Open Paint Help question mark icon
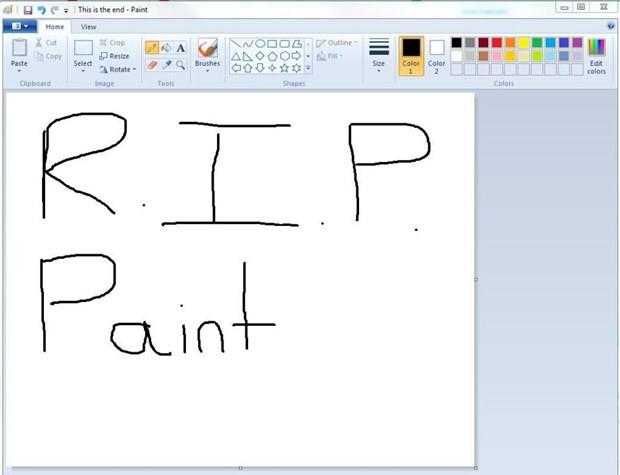Viewport: 620px width, 475px height. pyautogui.click(x=610, y=26)
